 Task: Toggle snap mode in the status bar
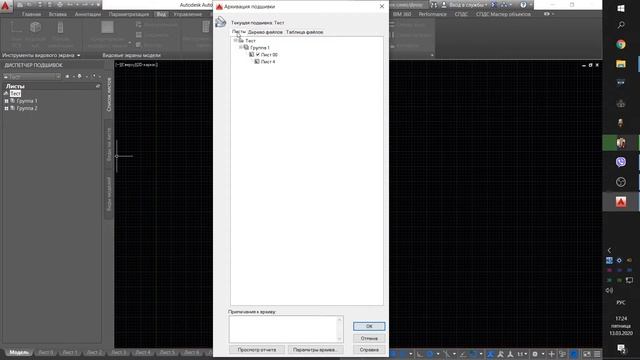point(403,354)
